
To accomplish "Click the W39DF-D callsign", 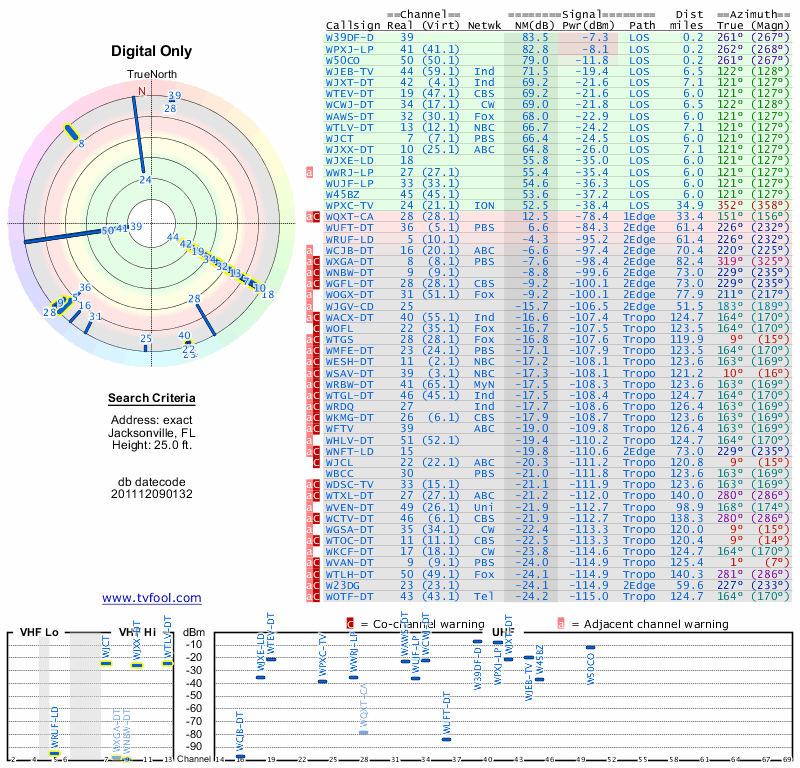I will click(349, 38).
